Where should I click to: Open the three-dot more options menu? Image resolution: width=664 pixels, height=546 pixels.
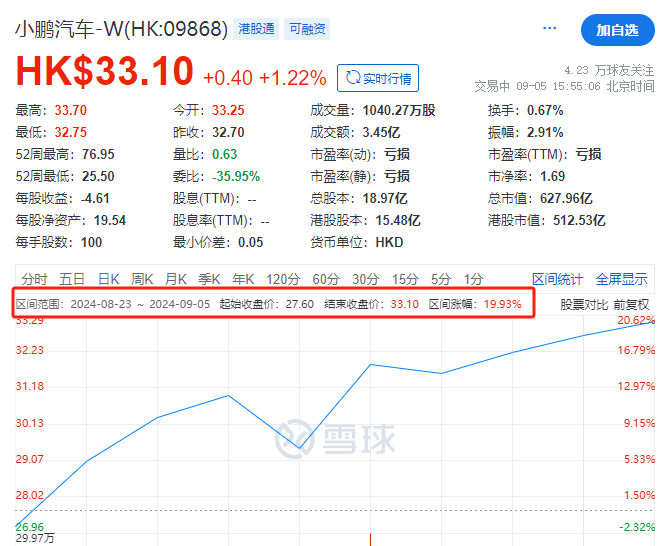click(x=549, y=28)
